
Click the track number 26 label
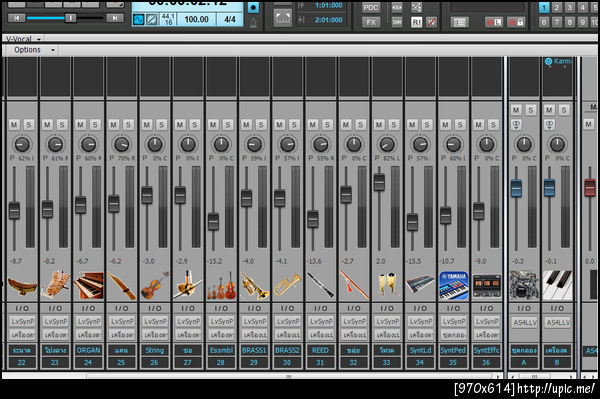pos(155,362)
